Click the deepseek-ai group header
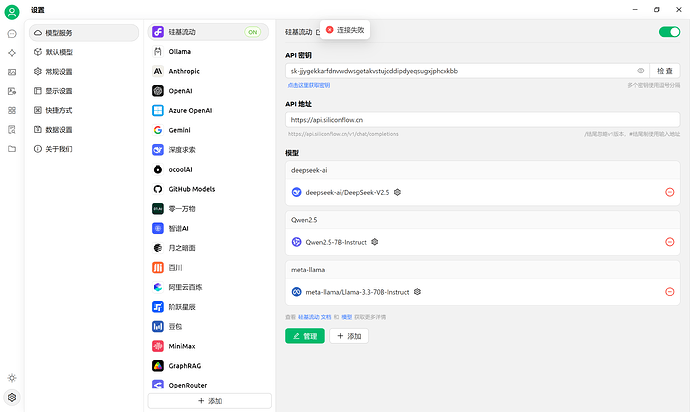 [x=483, y=170]
